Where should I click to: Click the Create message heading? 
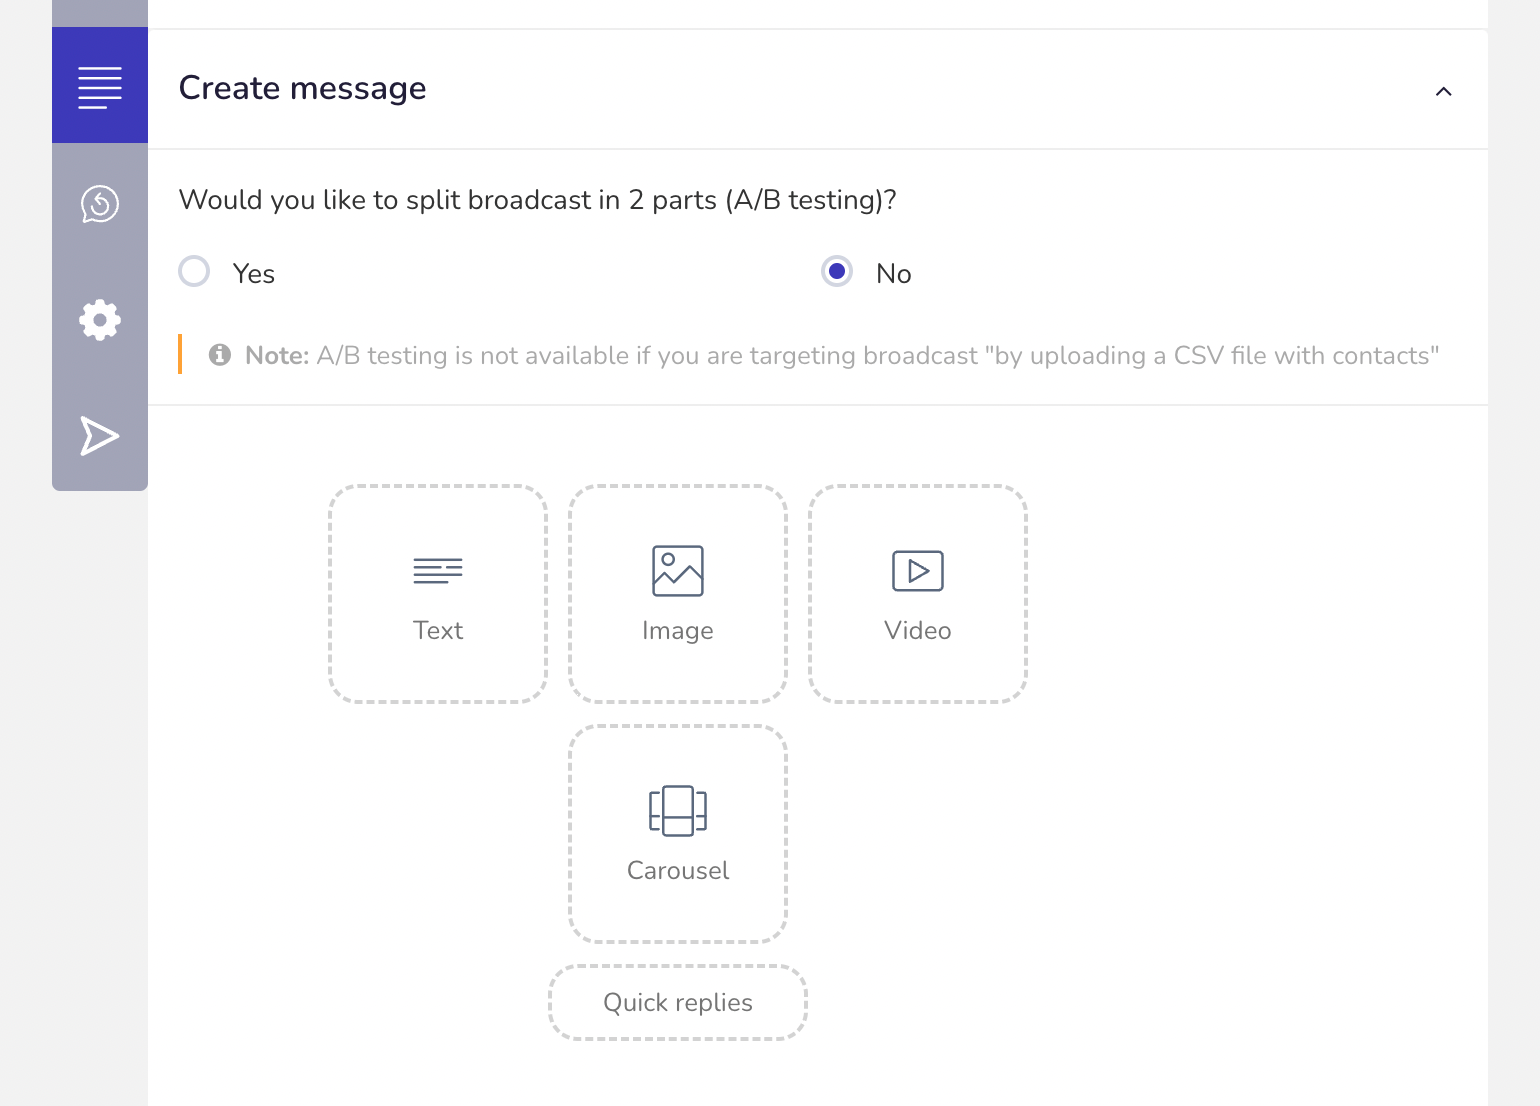(303, 88)
